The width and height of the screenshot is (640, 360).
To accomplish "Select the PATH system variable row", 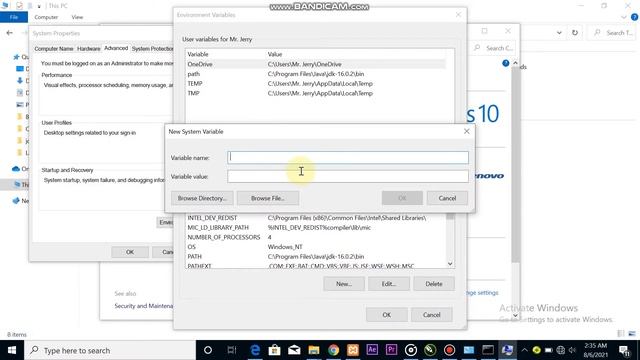I will [x=315, y=257].
